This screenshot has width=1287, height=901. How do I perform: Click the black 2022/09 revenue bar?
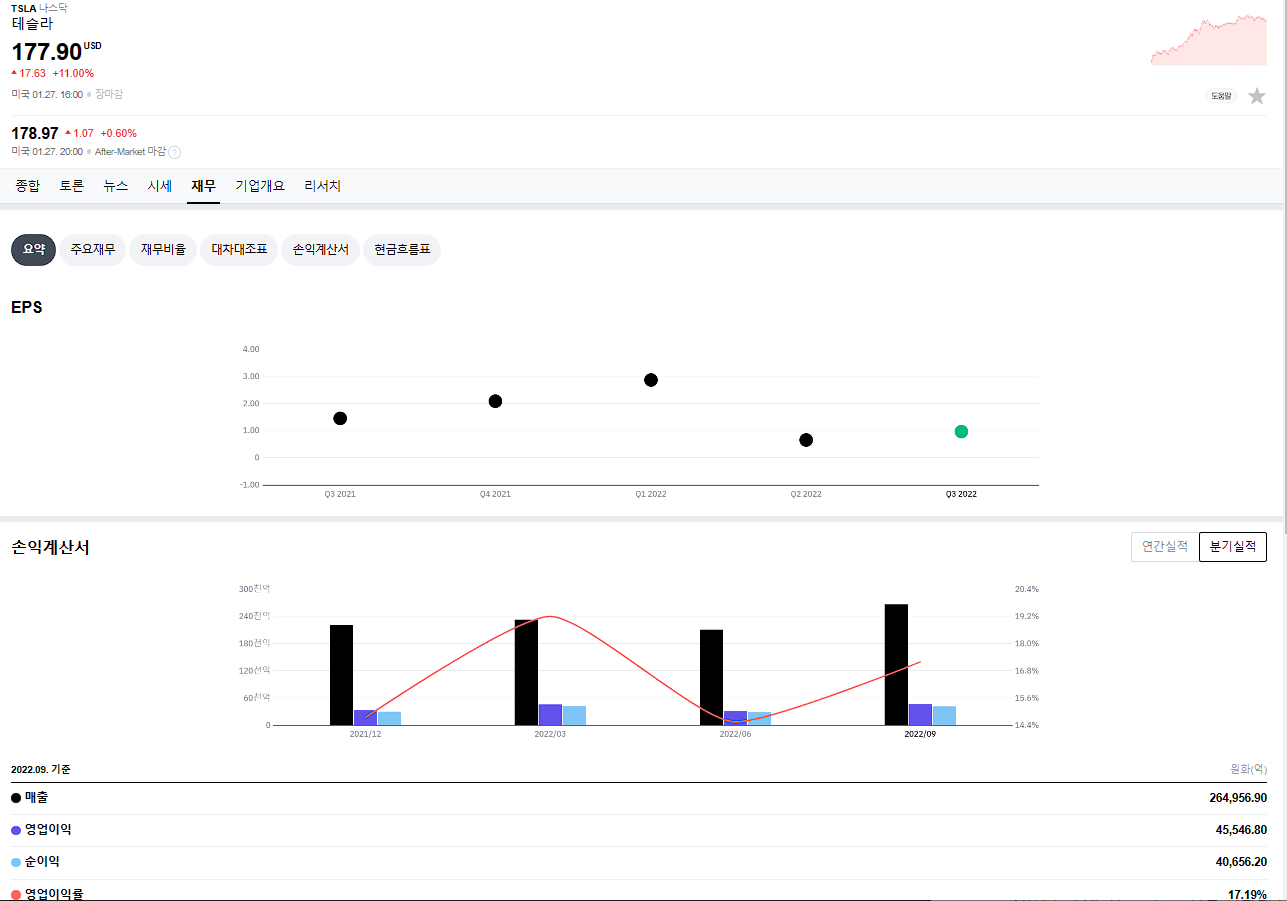(896, 664)
